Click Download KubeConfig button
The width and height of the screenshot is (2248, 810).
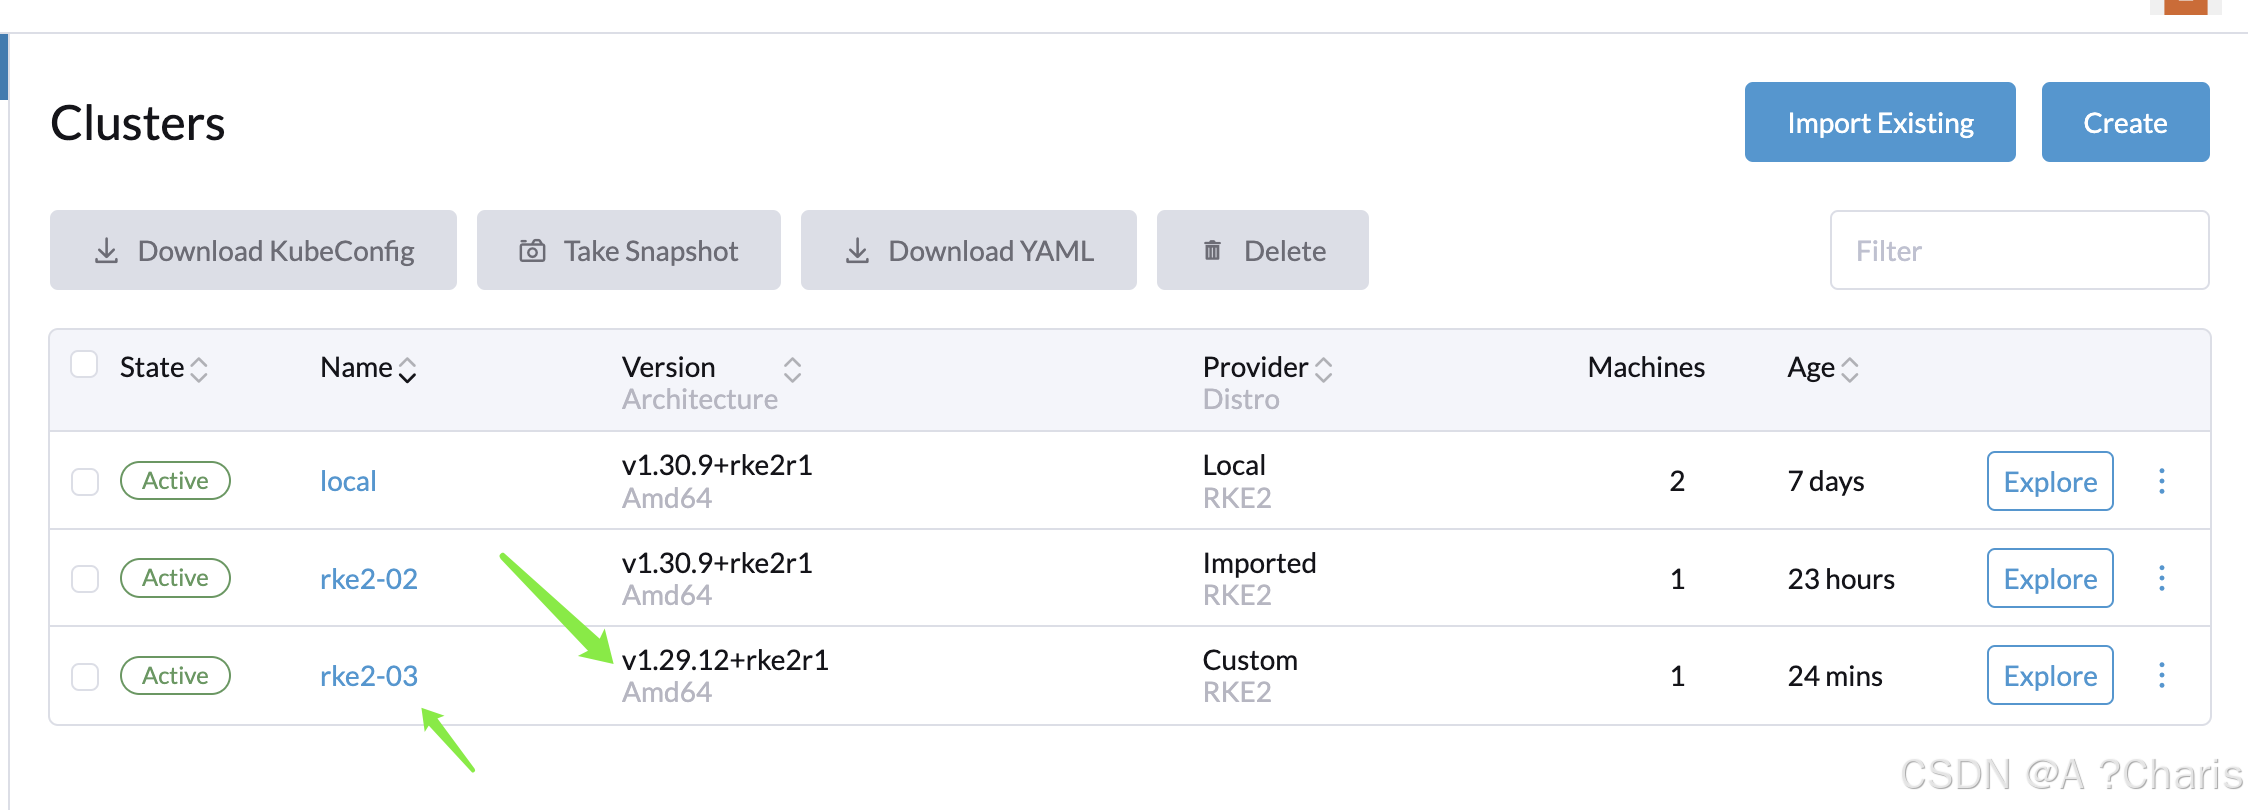click(x=253, y=250)
